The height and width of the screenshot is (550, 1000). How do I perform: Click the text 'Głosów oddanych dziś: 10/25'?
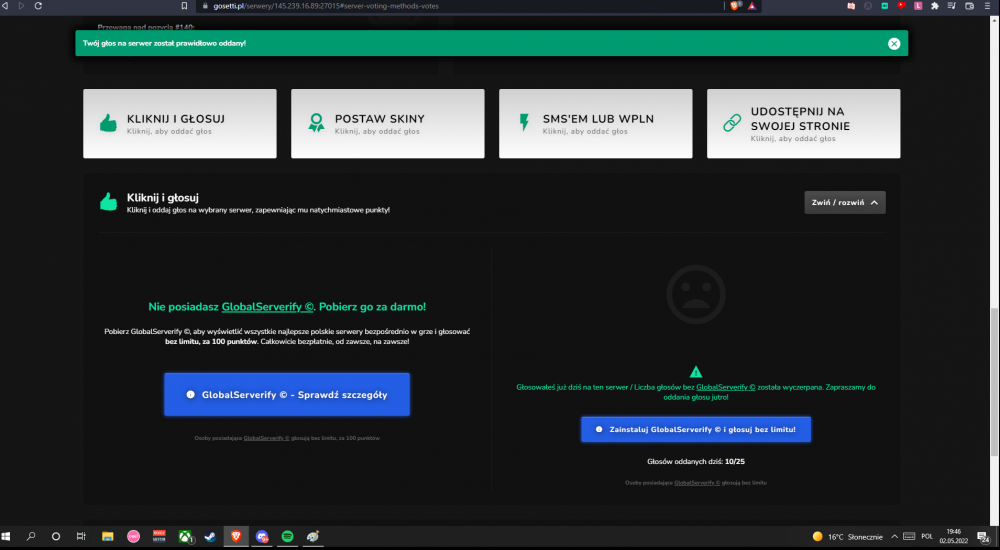(696, 461)
